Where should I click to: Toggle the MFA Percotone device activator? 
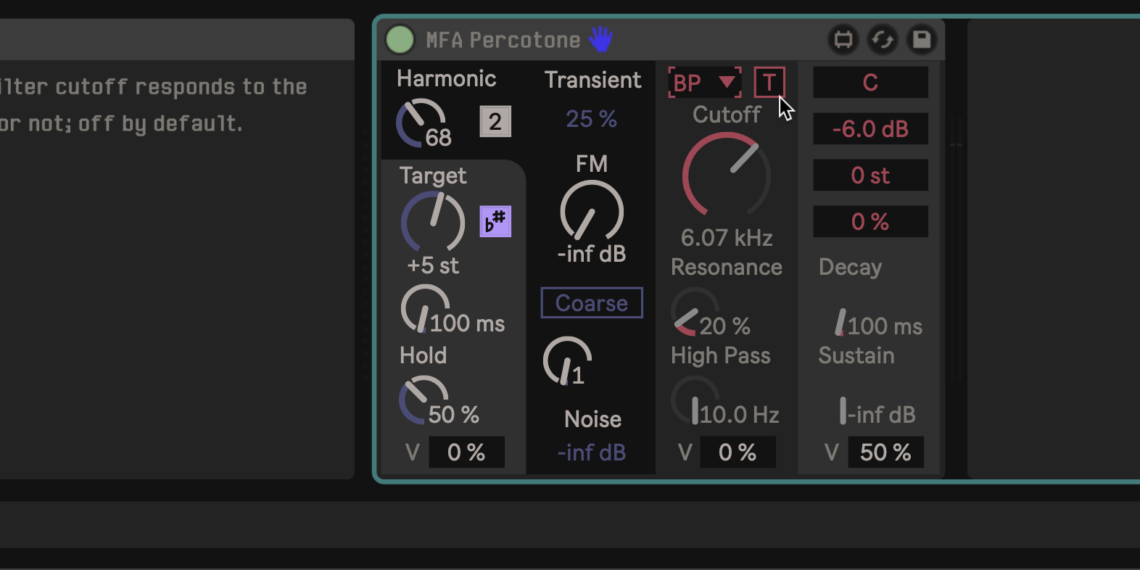pyautogui.click(x=400, y=40)
